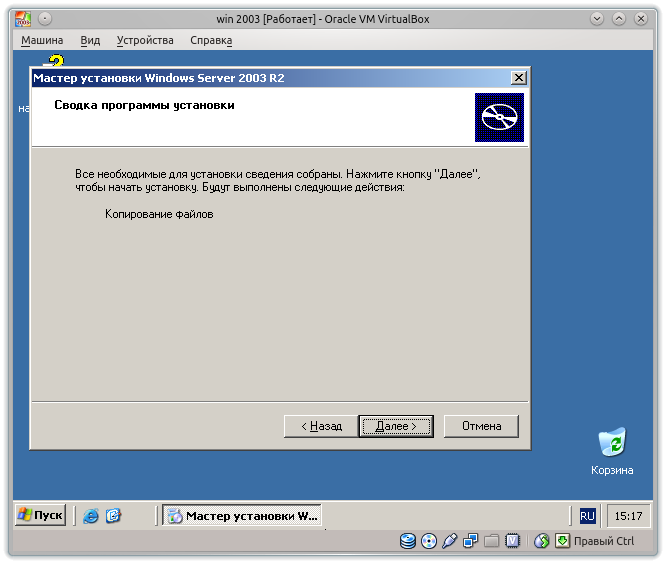The image size is (666, 564).
Task: Click the mouse integration status icon
Action: click(542, 541)
